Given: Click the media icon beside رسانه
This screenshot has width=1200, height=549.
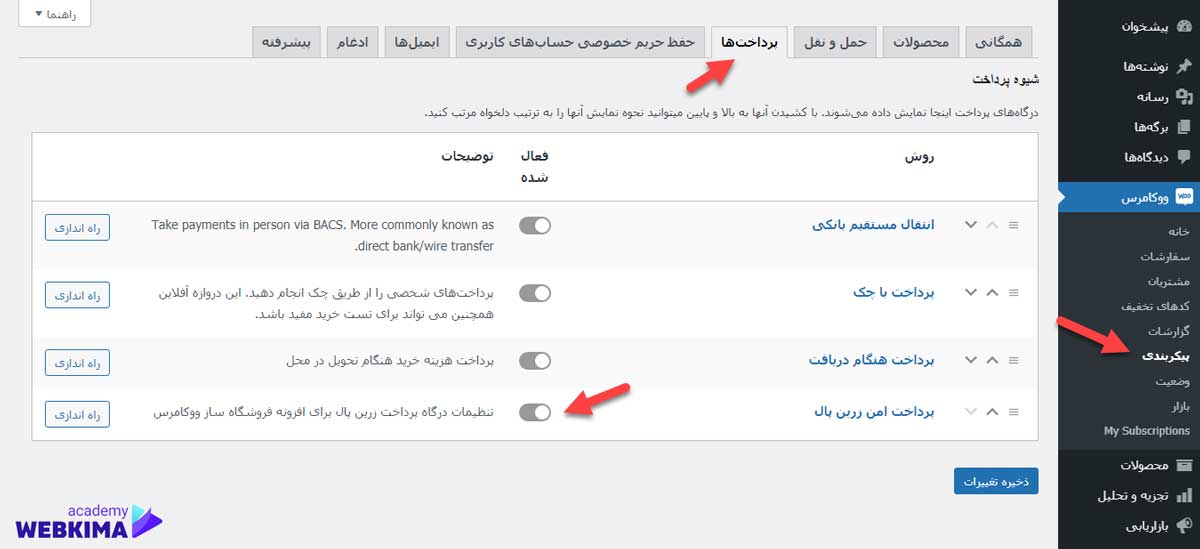Looking at the screenshot, I should click(1184, 97).
